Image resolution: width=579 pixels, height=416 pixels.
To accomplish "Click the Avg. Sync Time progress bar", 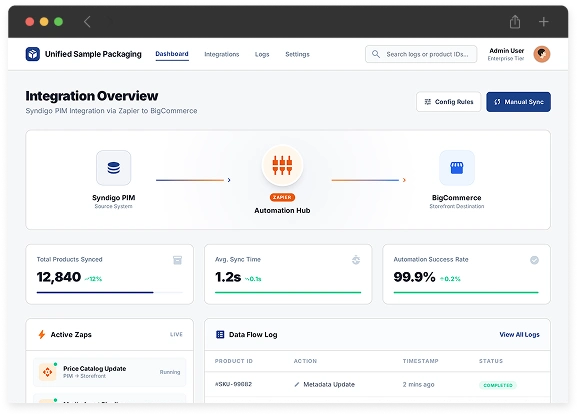I will point(288,292).
